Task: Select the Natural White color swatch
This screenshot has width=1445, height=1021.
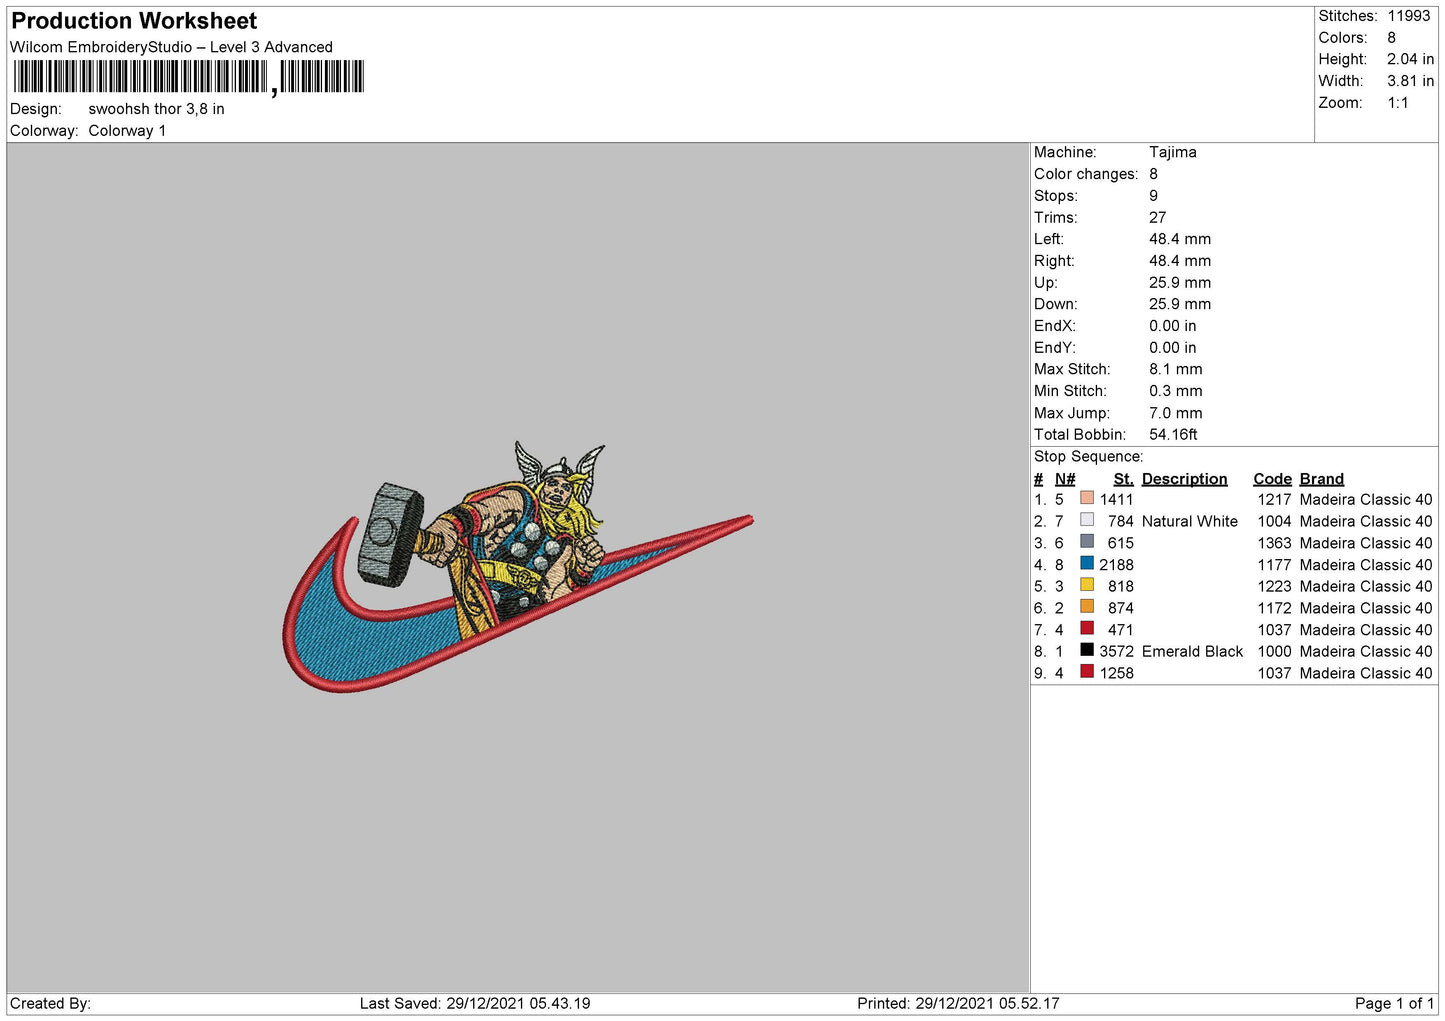Action: coord(1086,520)
